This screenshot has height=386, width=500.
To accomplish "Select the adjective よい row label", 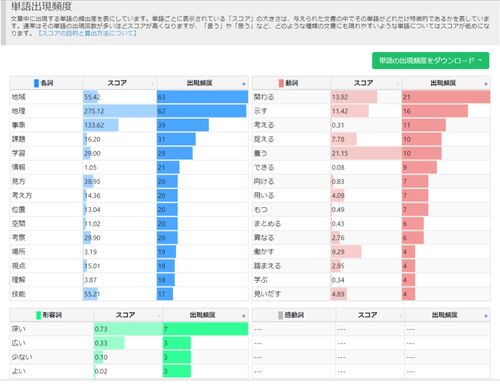I will (x=19, y=371).
